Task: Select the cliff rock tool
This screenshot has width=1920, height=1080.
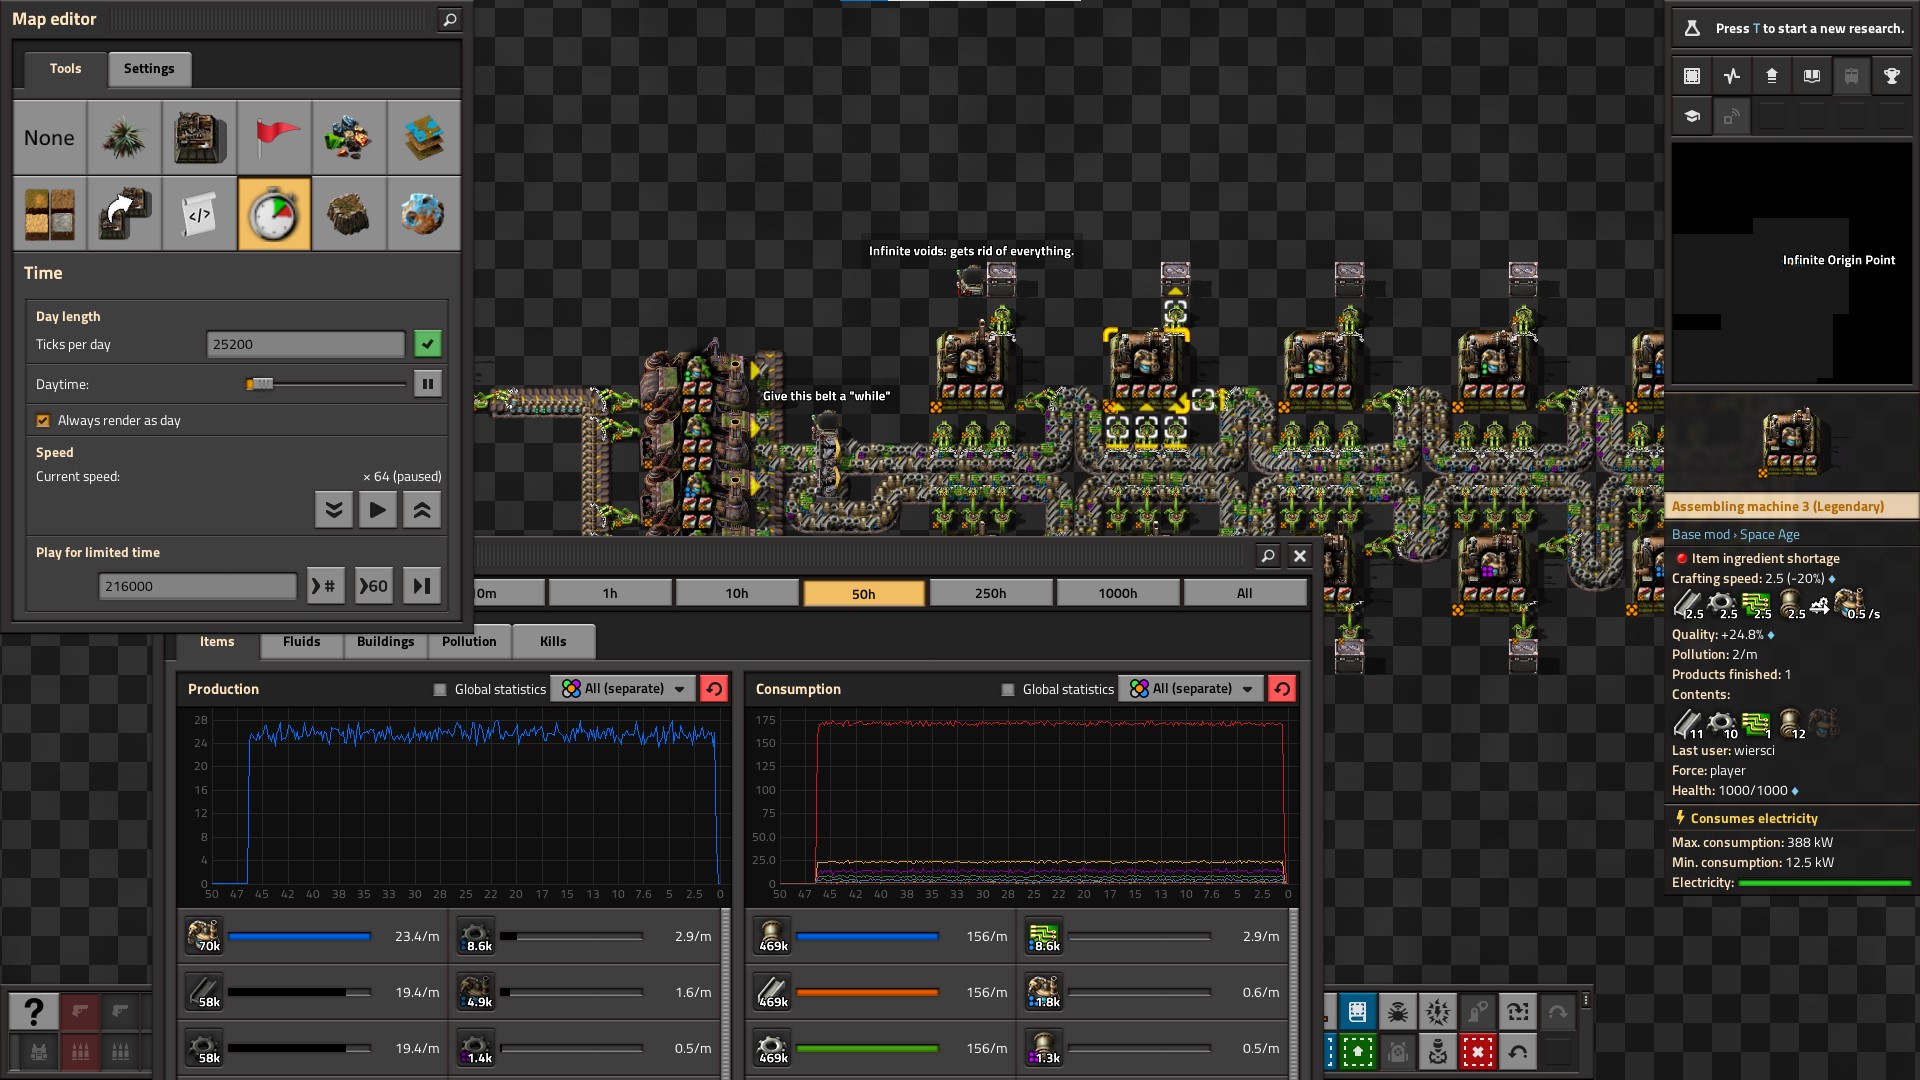Action: pyautogui.click(x=349, y=214)
